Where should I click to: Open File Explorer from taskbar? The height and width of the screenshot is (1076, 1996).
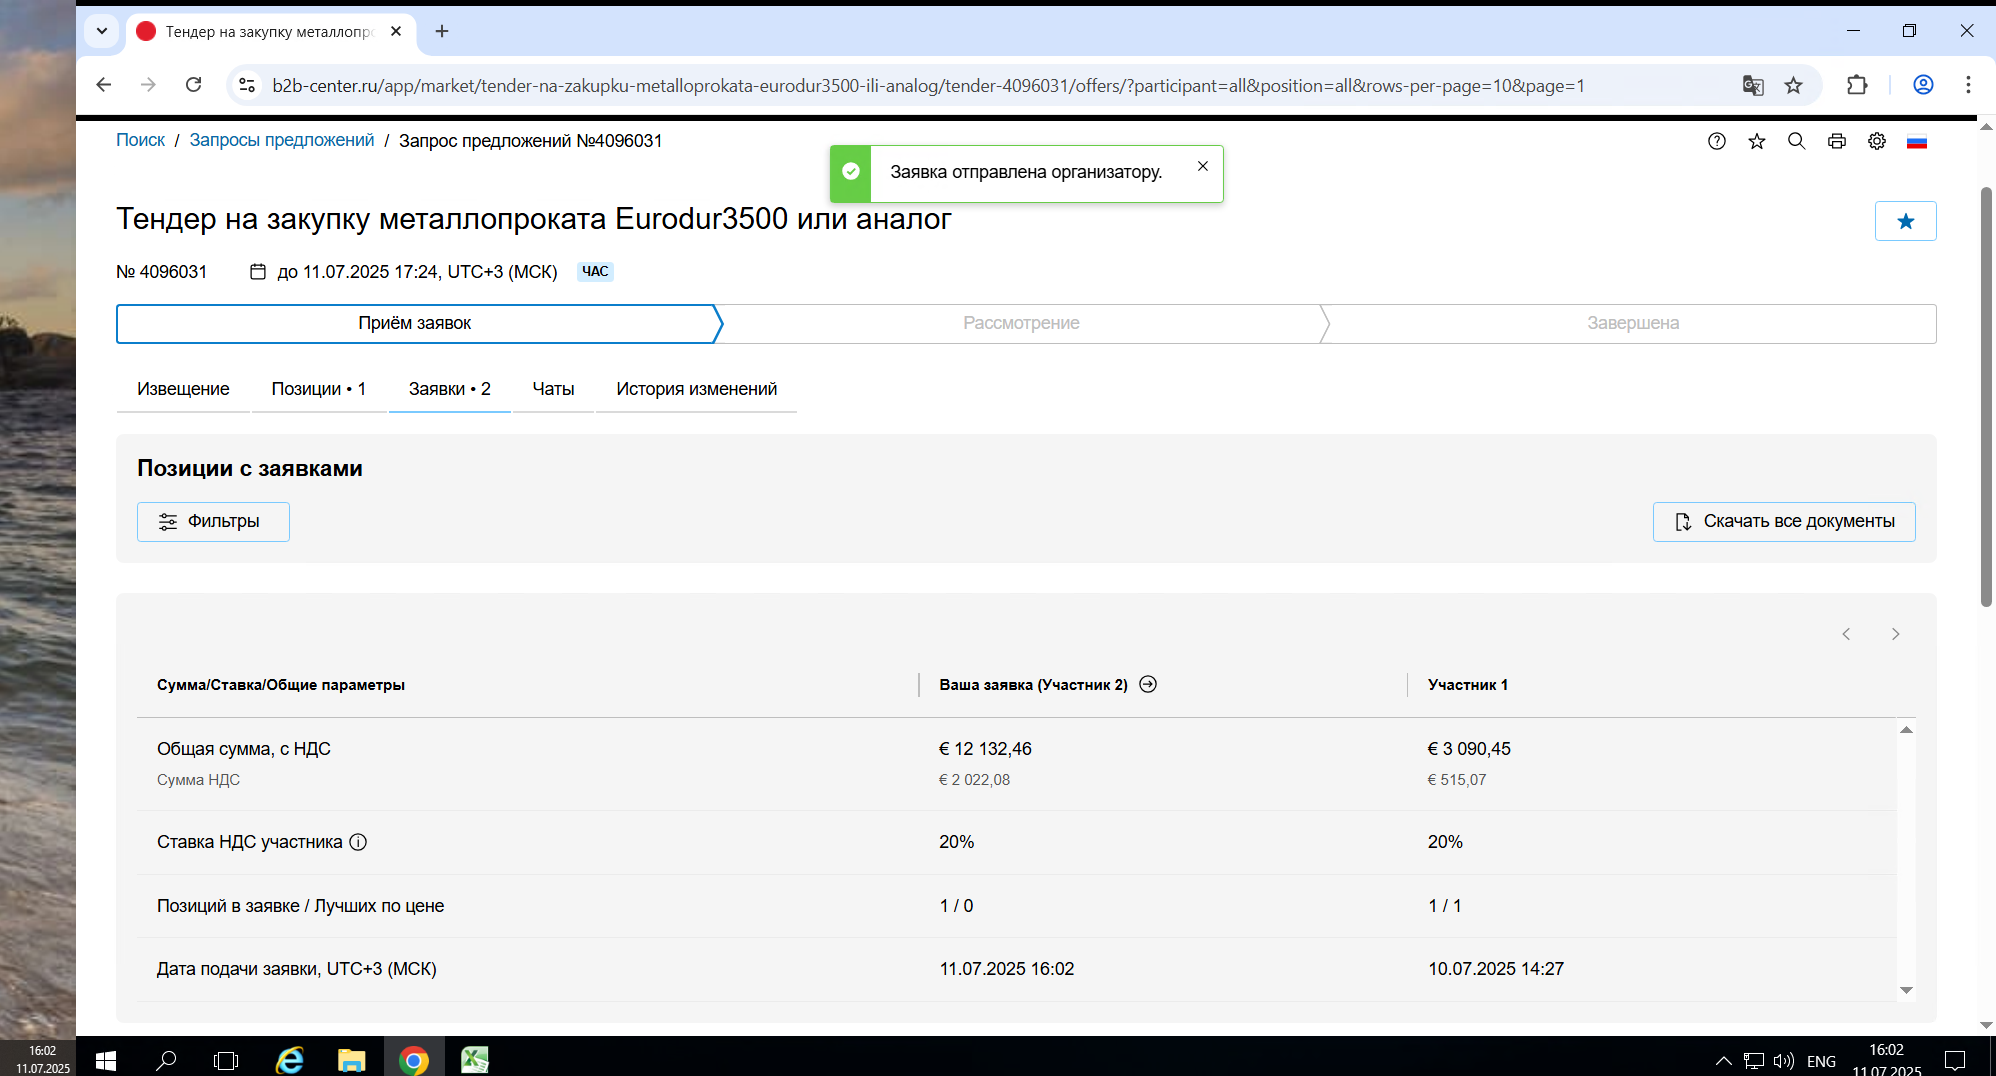351,1059
